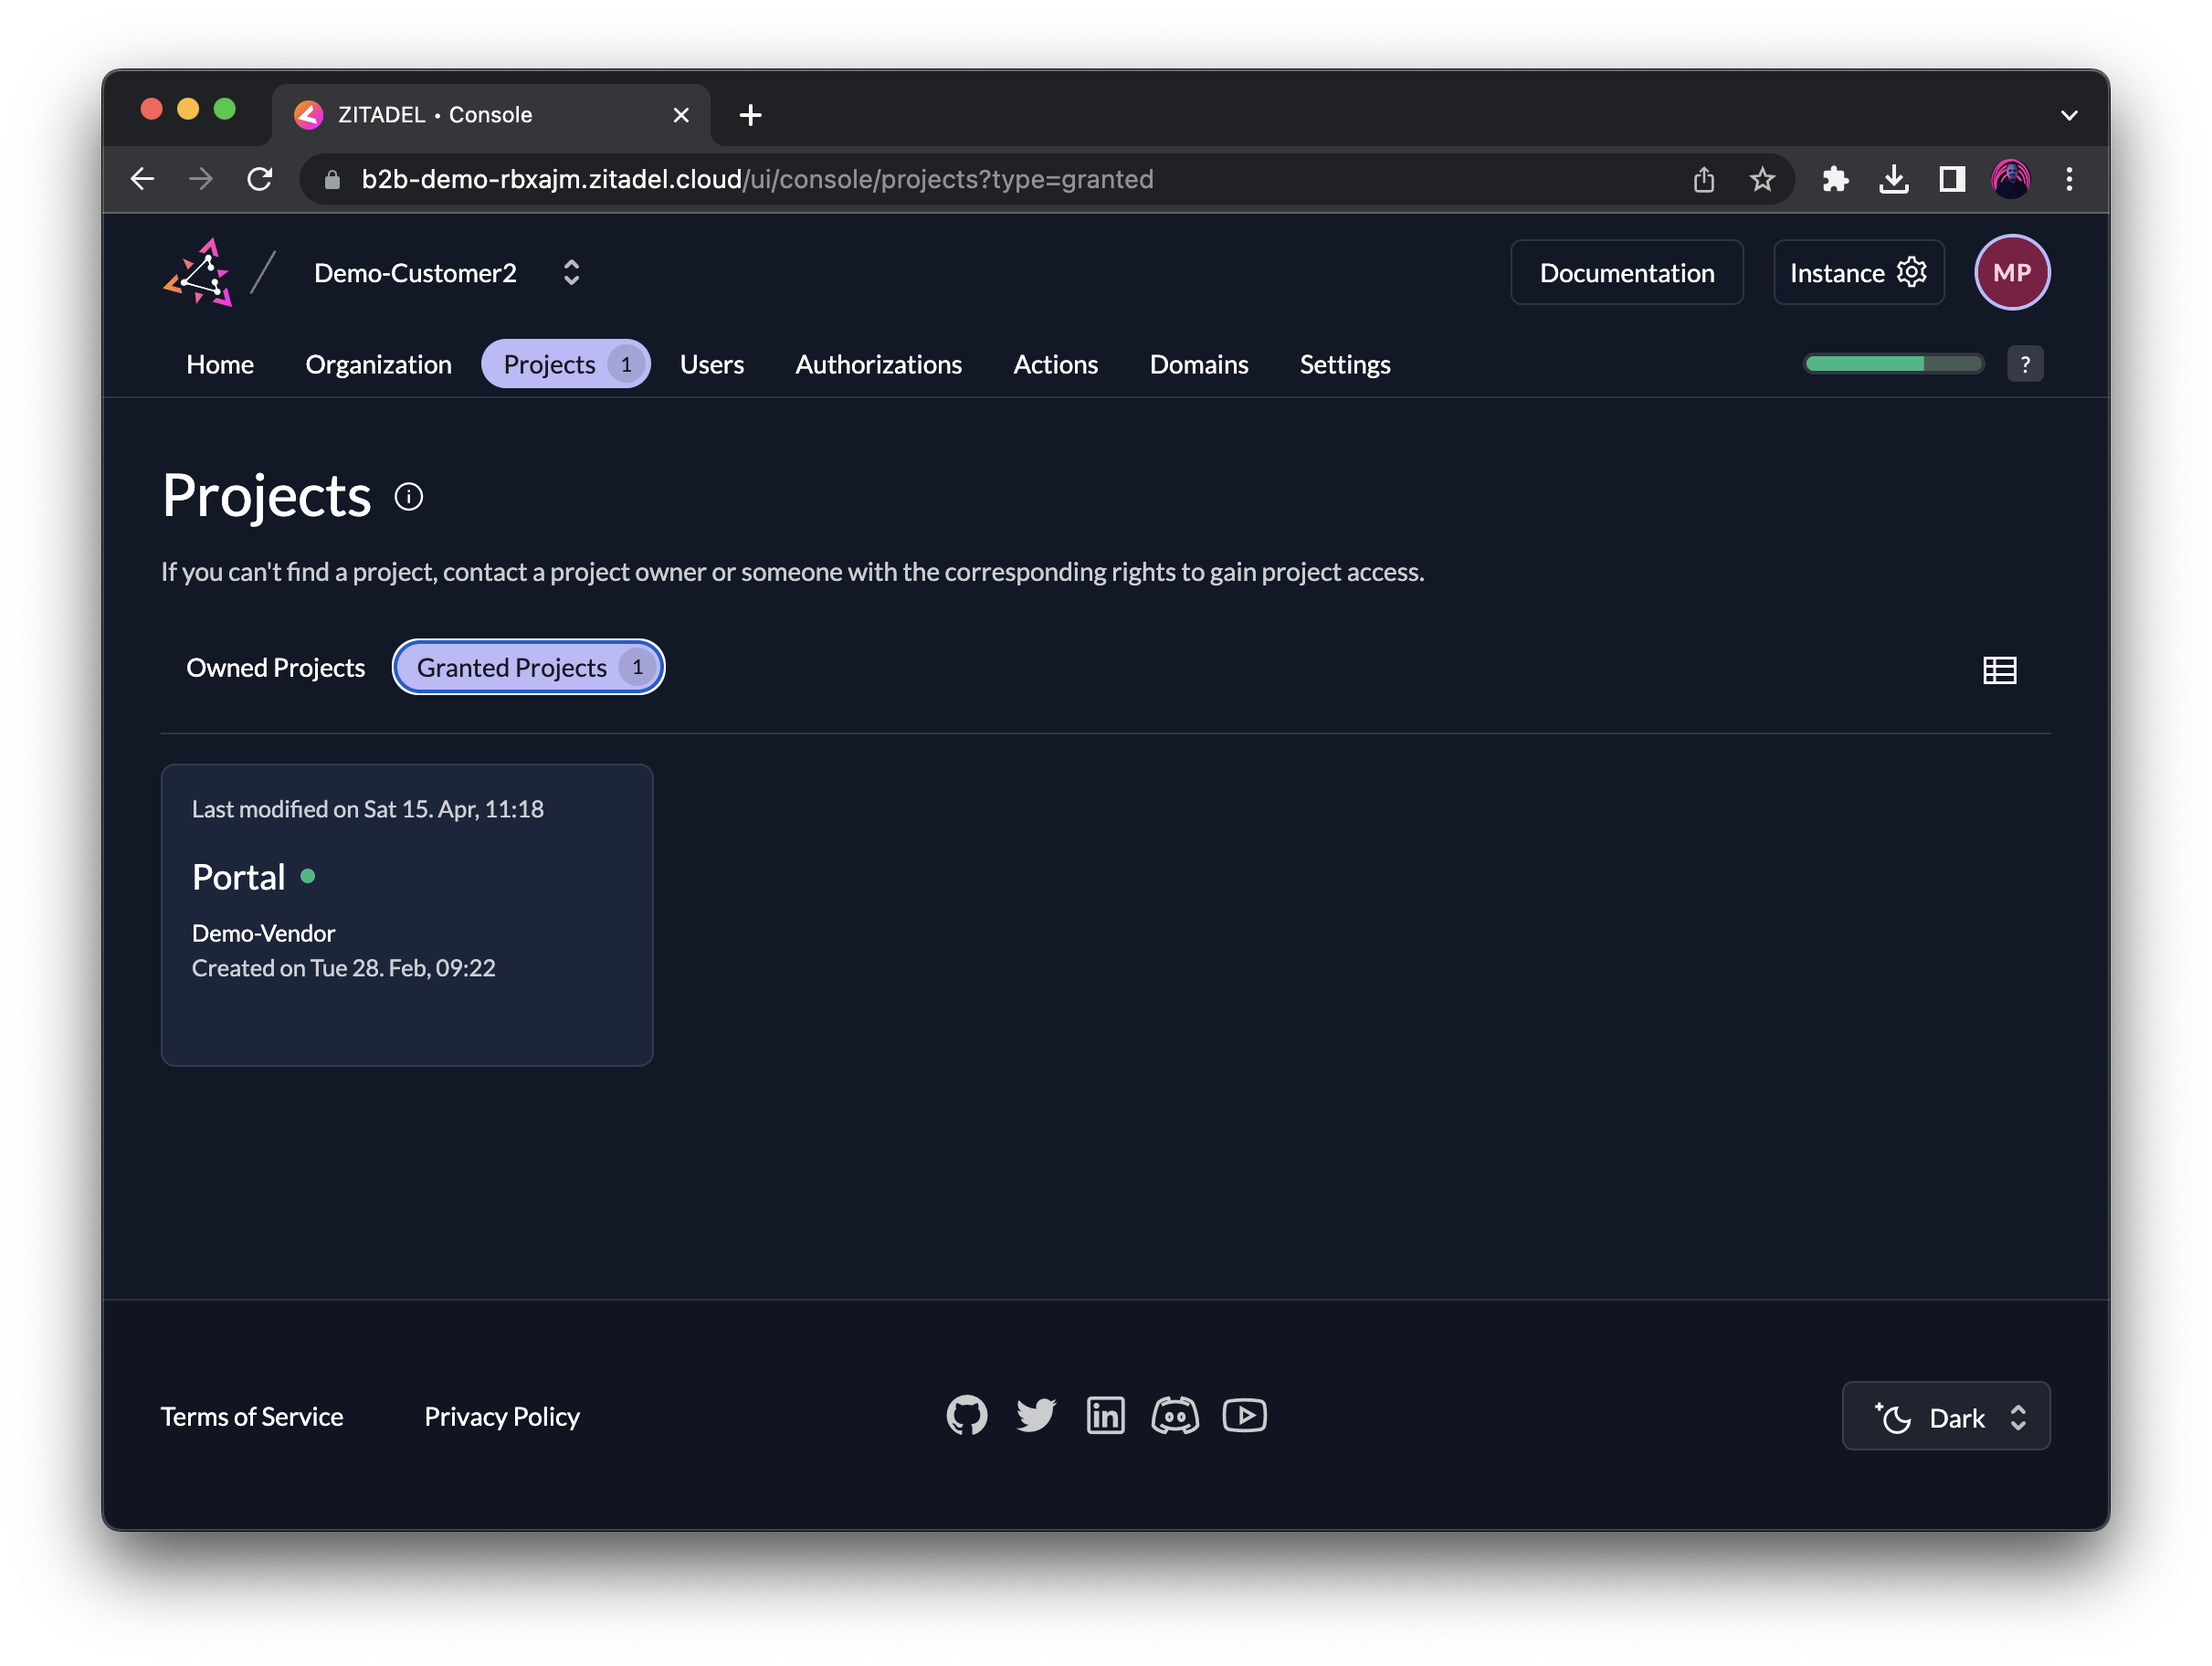Viewport: 2212px width, 1666px height.
Task: Click the Projects info circle icon
Action: pyautogui.click(x=408, y=496)
